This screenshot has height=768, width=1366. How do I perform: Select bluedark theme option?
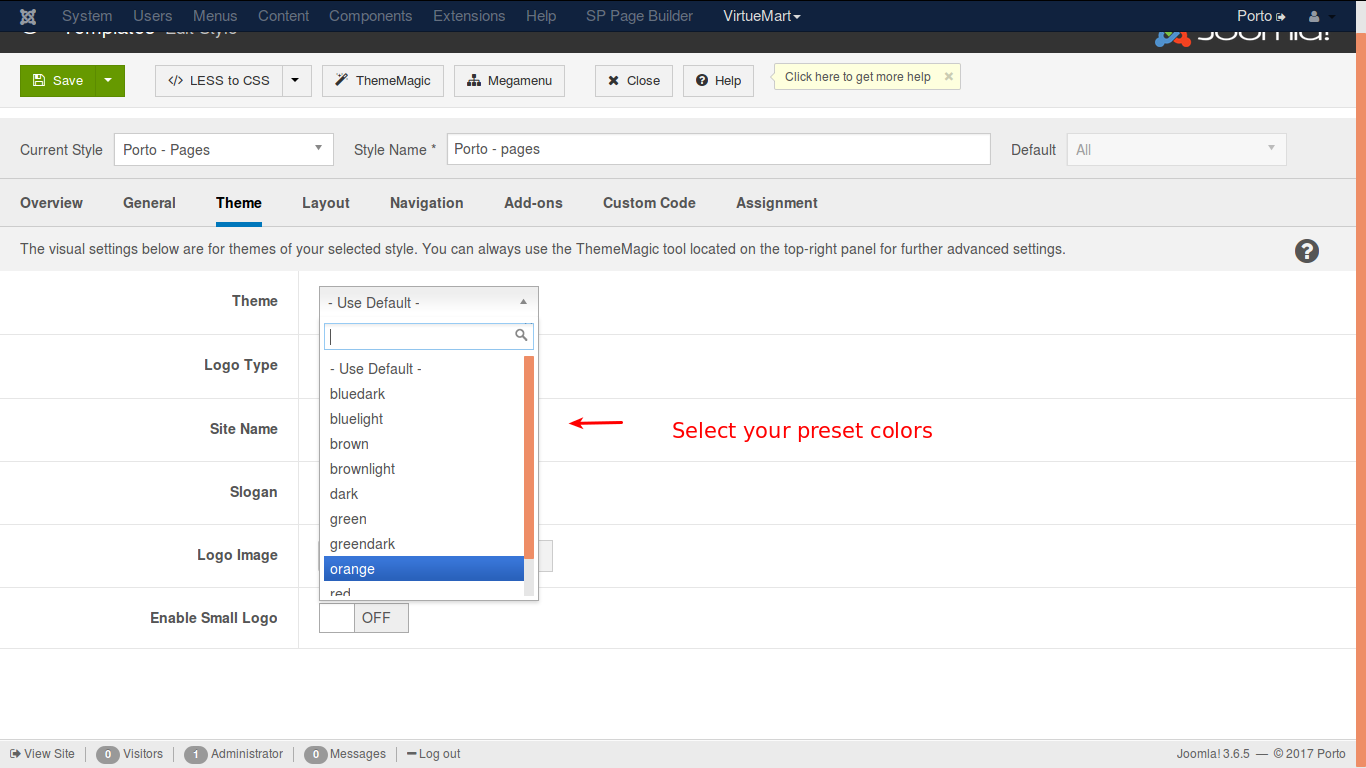[x=424, y=394]
